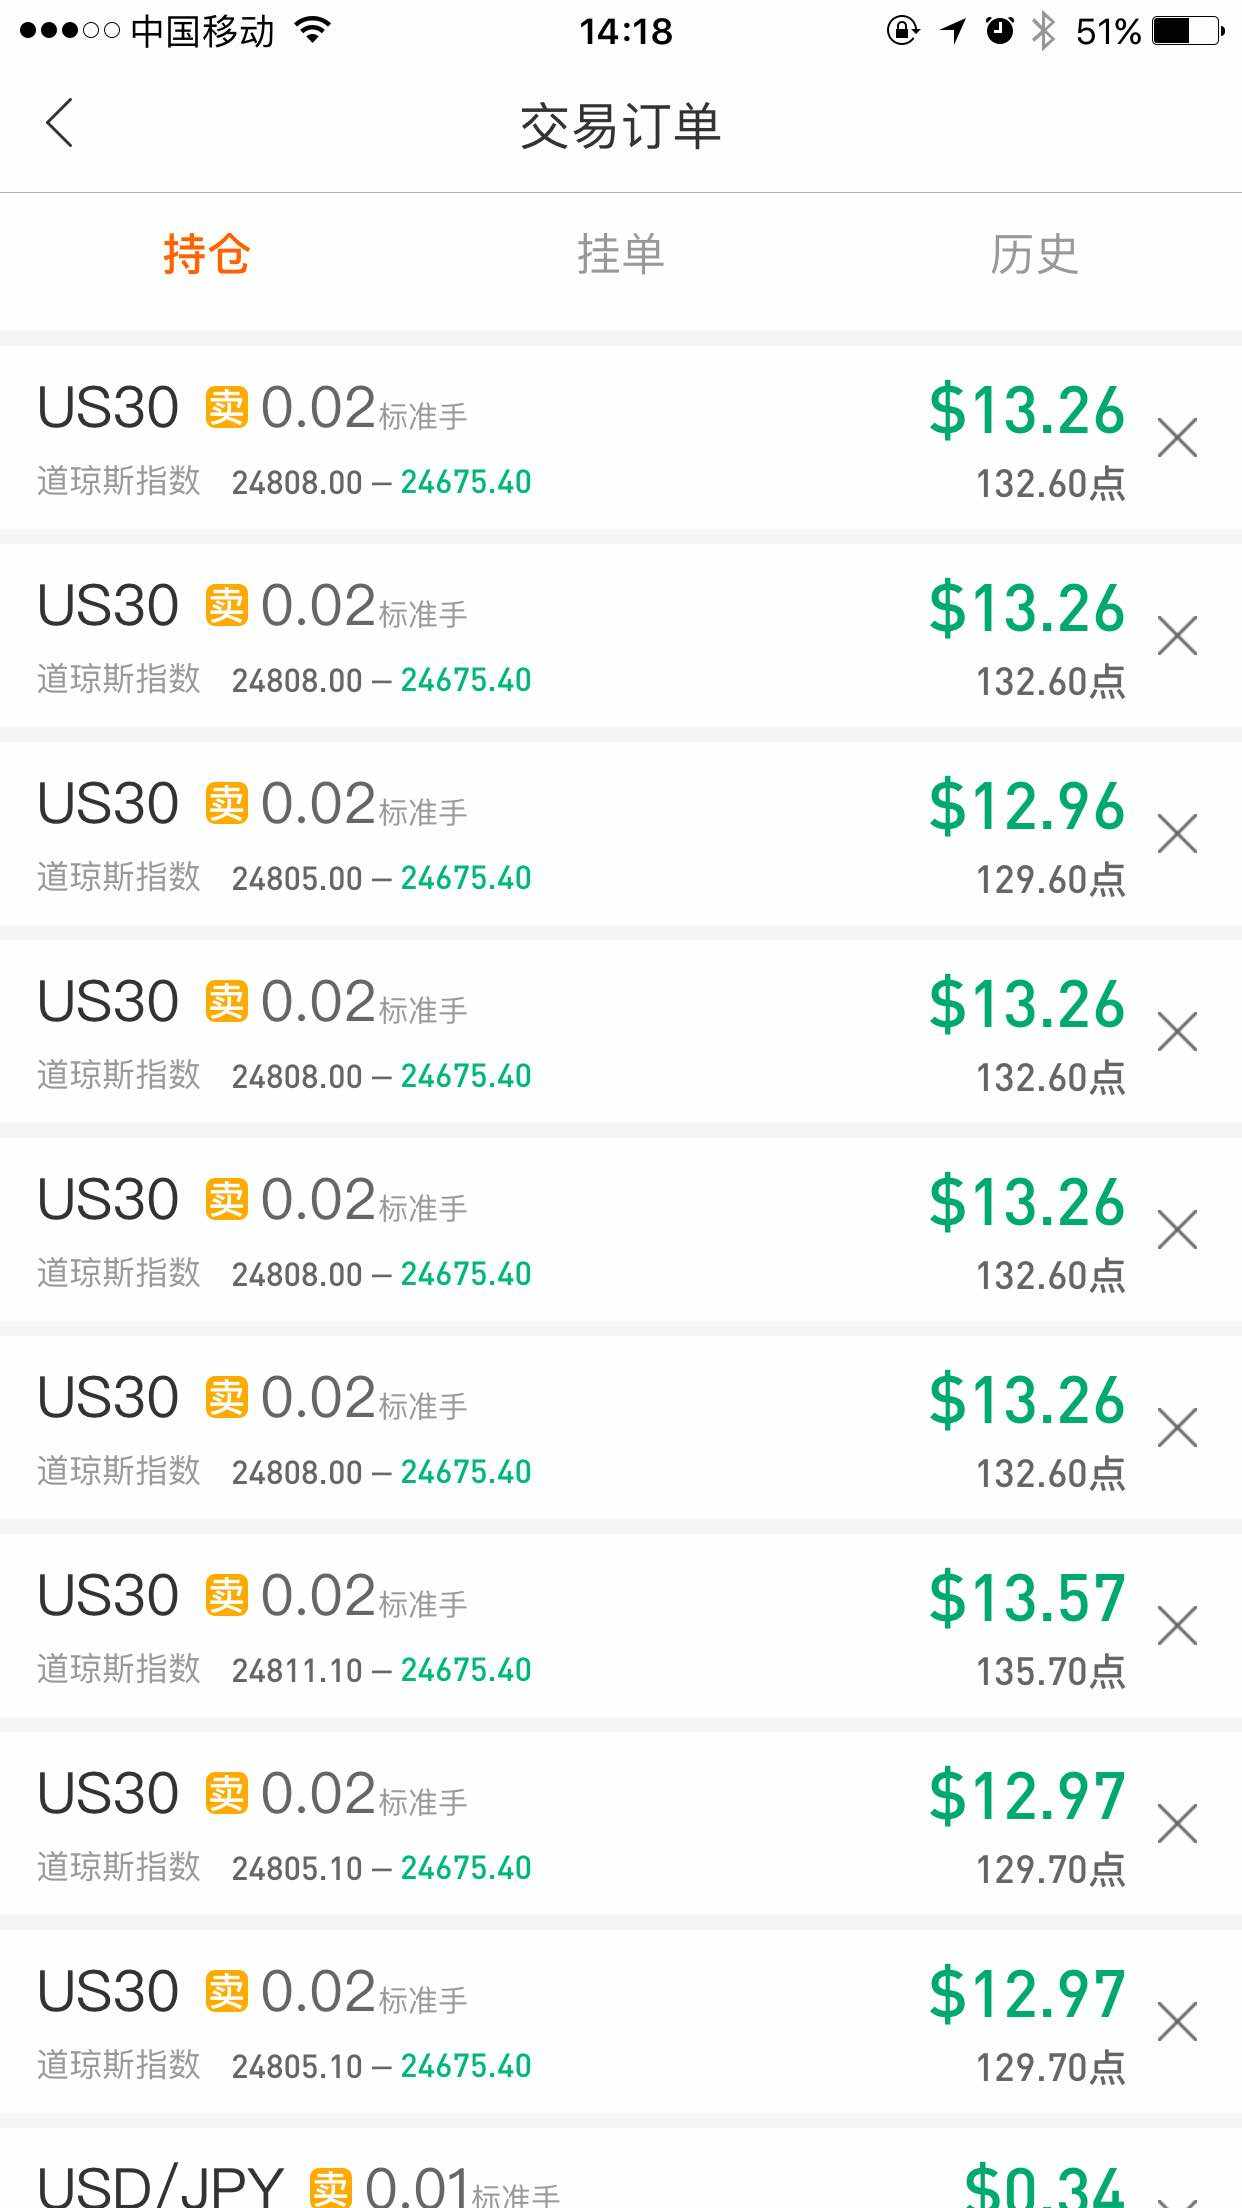Tap the $12.96 profit amount
The image size is (1242, 2208).
point(1027,807)
